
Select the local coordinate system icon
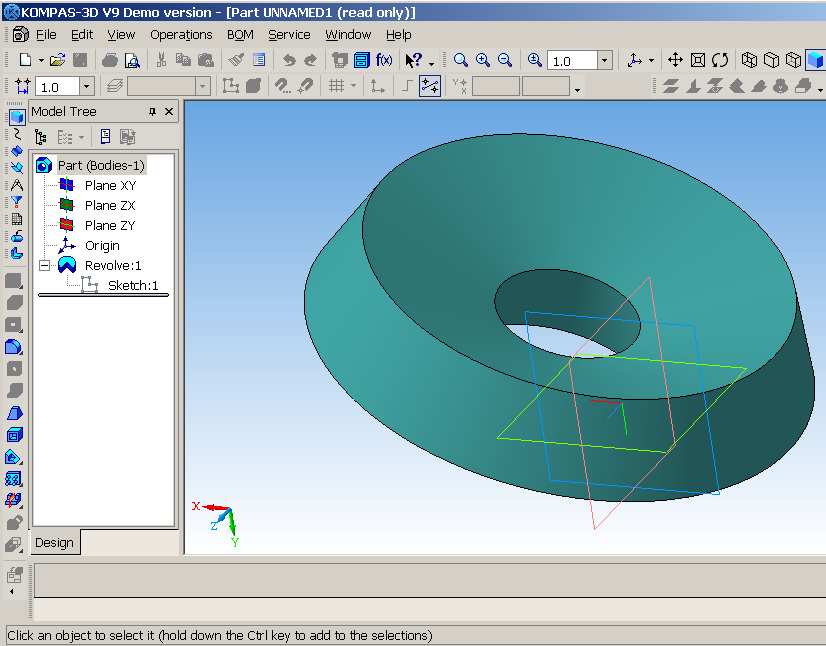click(x=377, y=86)
